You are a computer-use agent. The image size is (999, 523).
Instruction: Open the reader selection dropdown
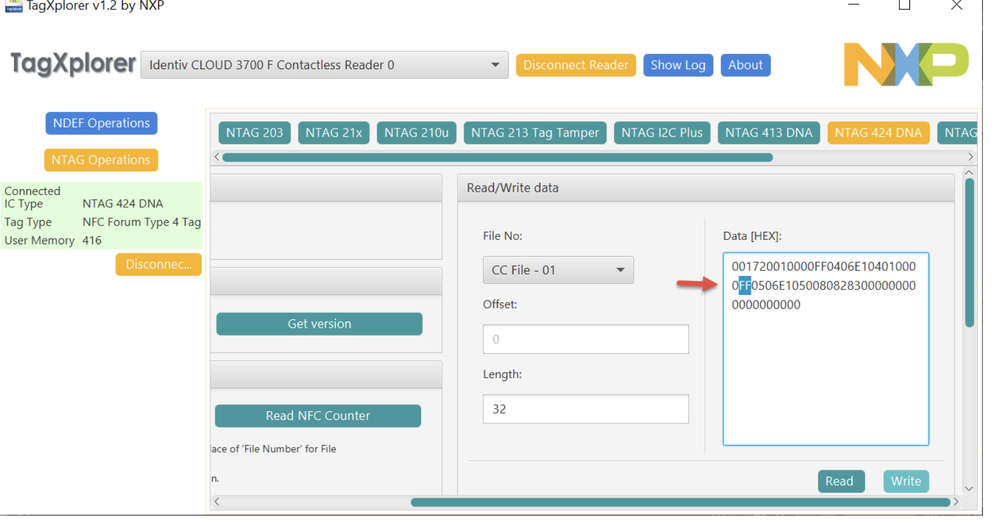pyautogui.click(x=324, y=65)
